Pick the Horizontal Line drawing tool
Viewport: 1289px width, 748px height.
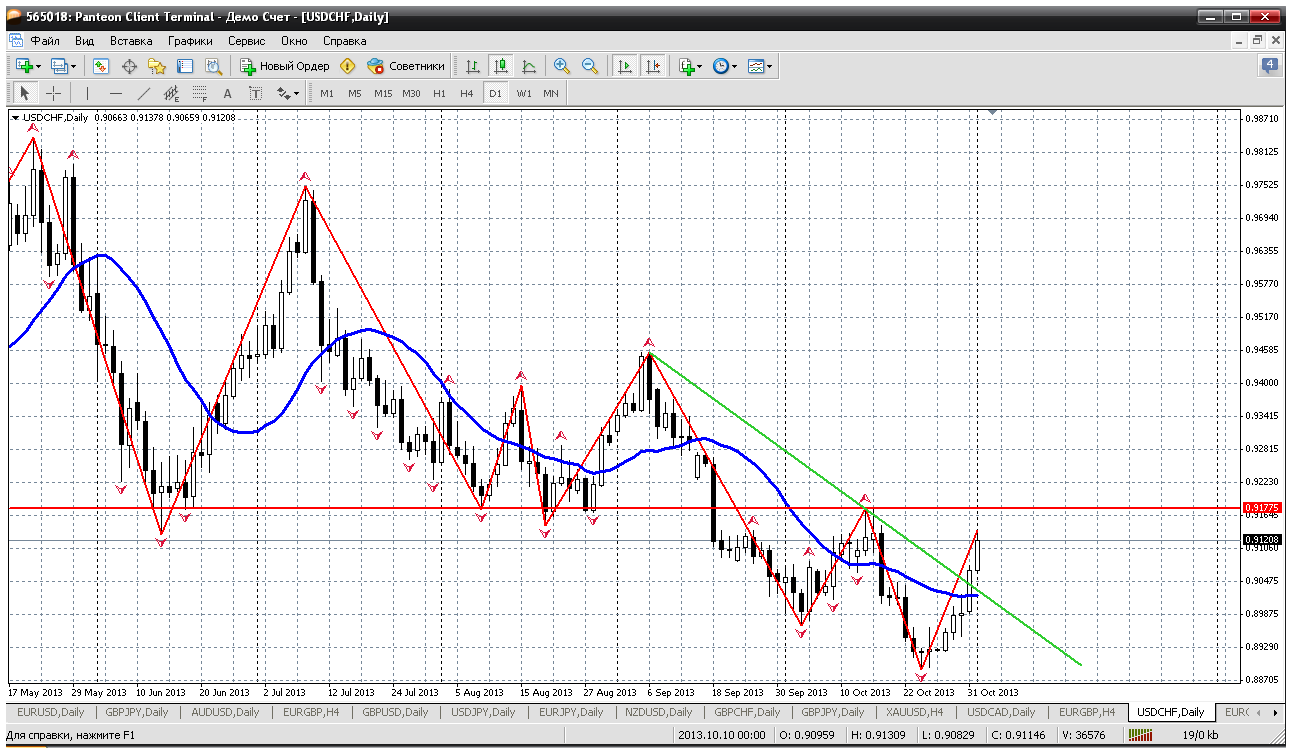point(116,93)
